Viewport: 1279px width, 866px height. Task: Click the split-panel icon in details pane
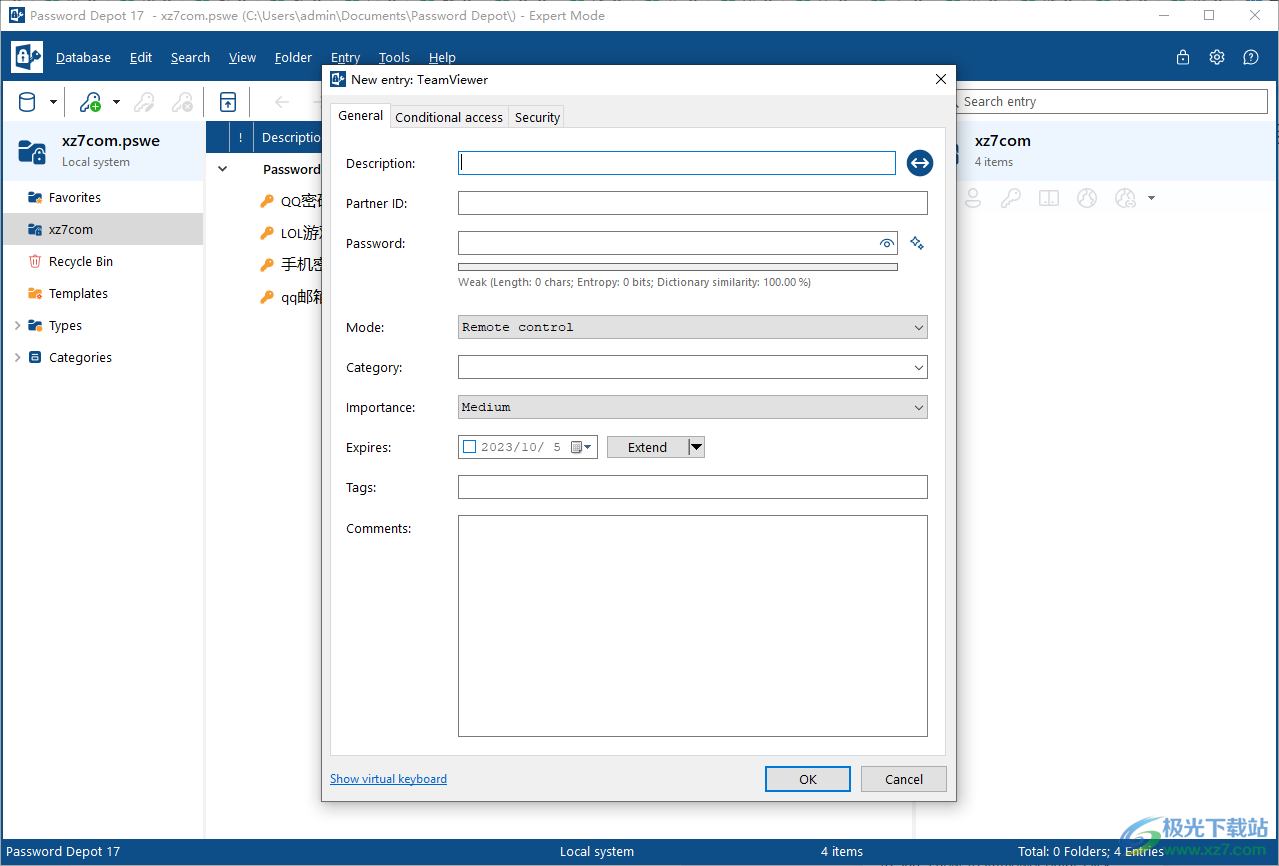(1049, 198)
